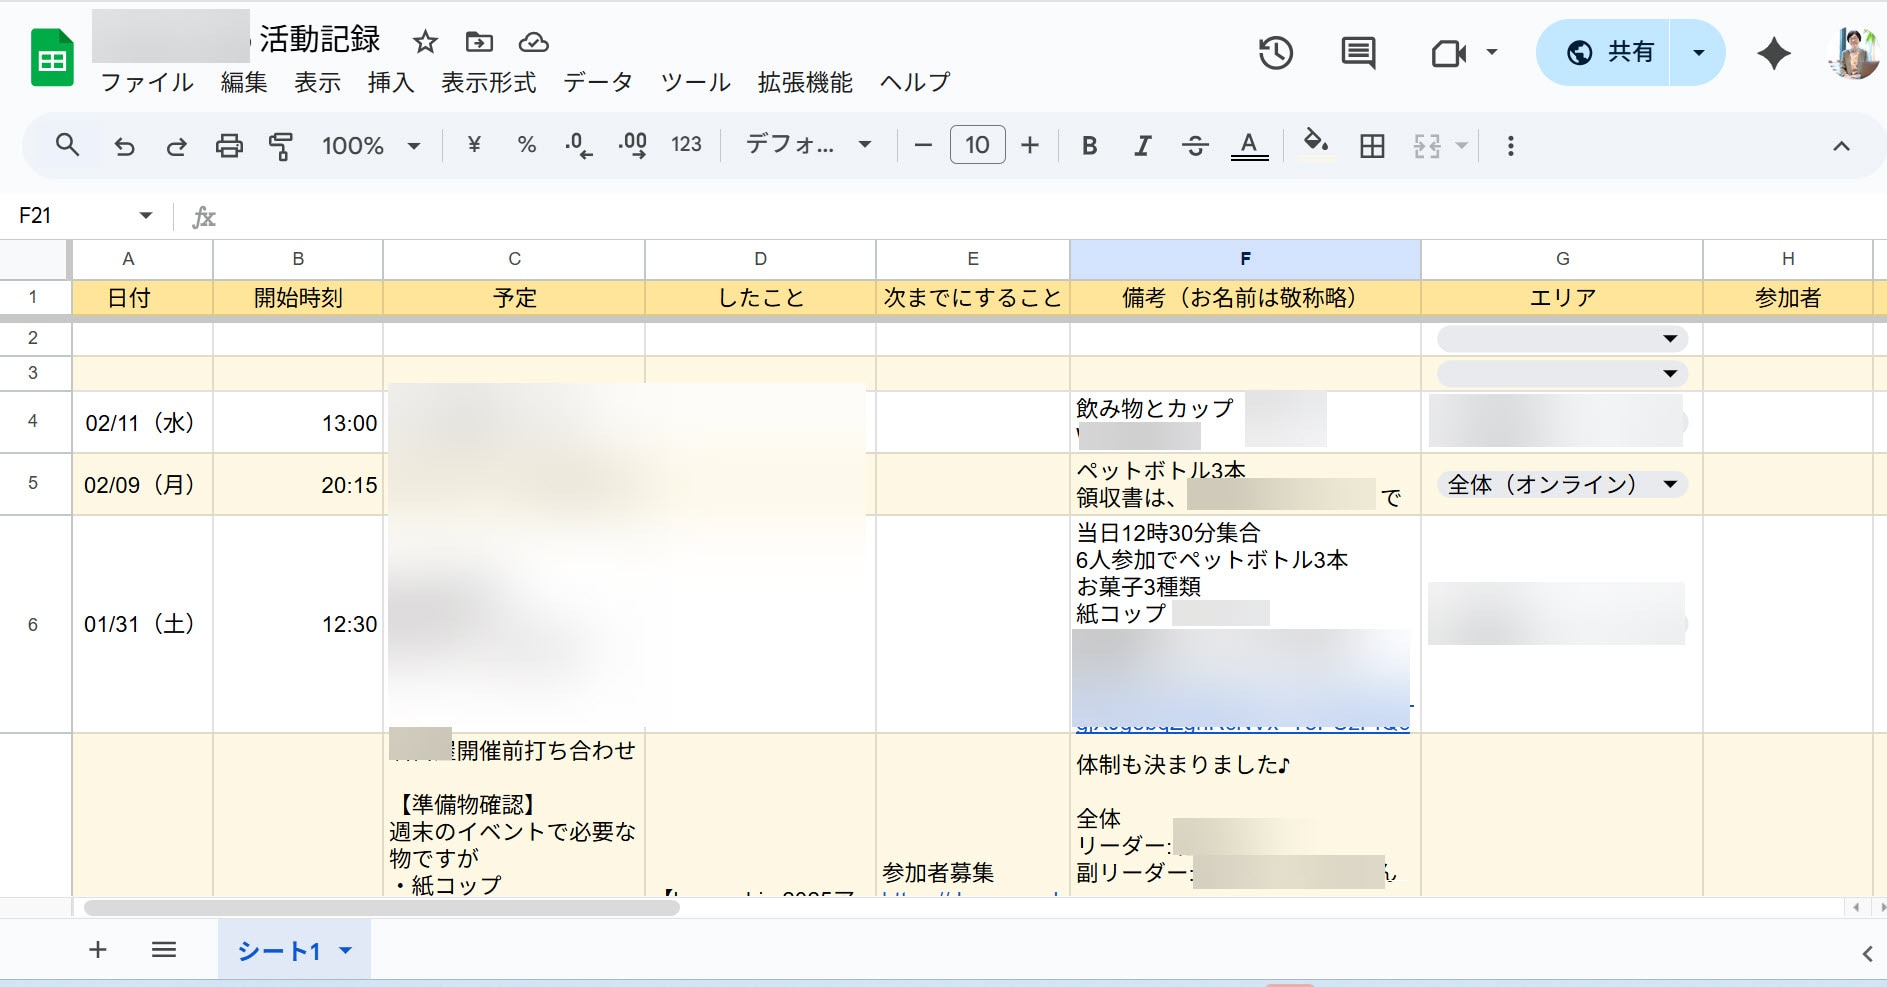Expand the 全体（オンライン）area dropdown
The width and height of the screenshot is (1887, 987).
coord(1669,485)
